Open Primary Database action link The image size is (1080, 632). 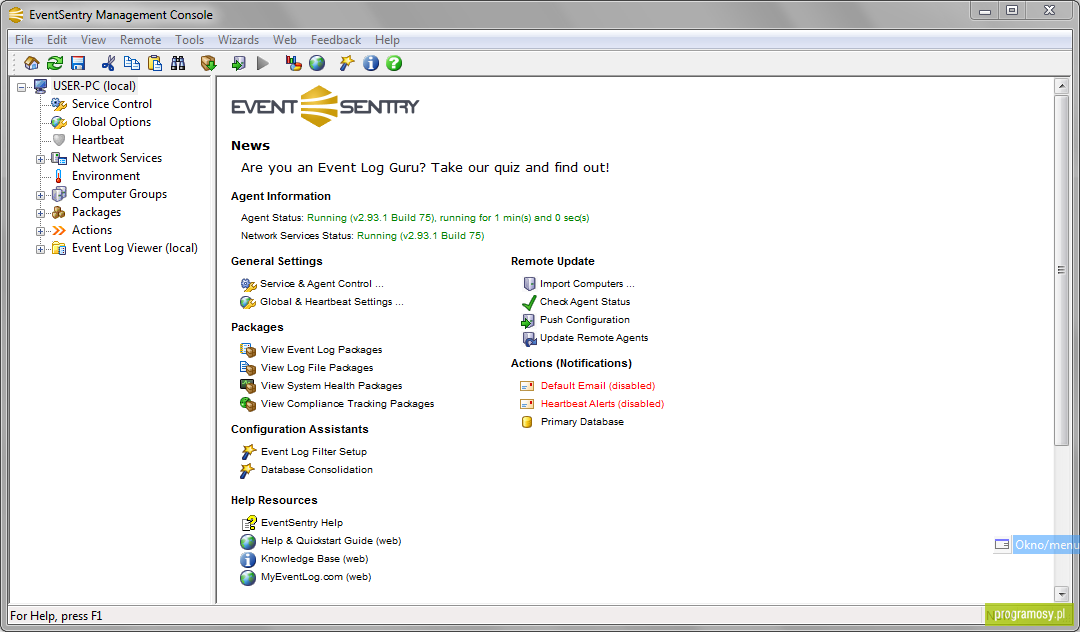pyautogui.click(x=582, y=421)
